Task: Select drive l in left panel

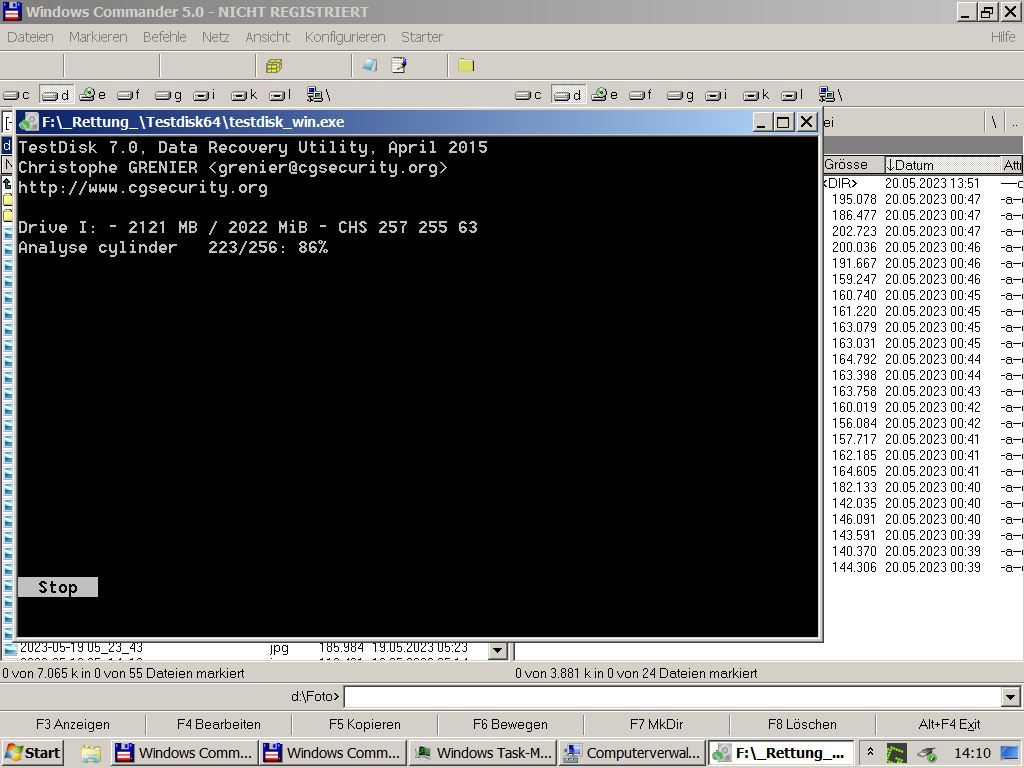Action: pos(281,95)
